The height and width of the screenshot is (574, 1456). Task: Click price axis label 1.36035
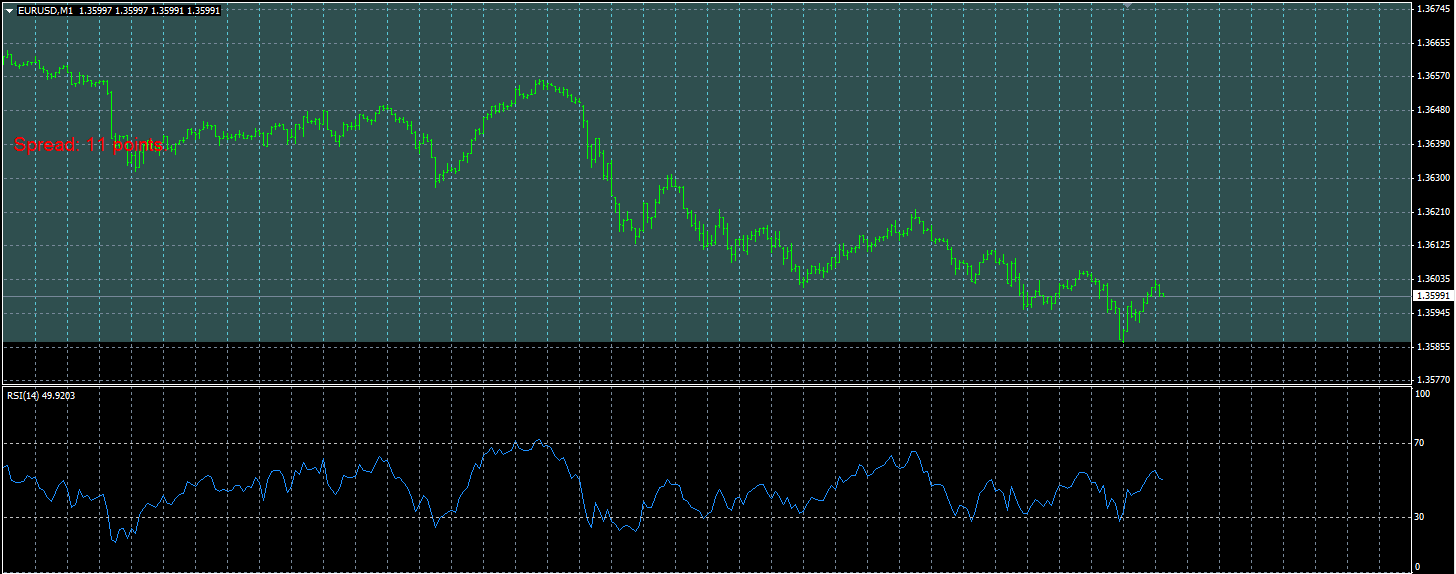[x=1433, y=279]
